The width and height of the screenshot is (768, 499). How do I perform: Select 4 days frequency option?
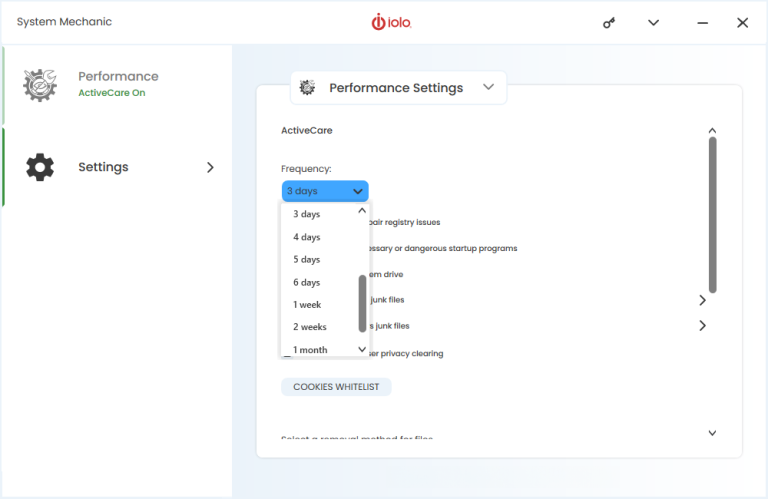307,237
